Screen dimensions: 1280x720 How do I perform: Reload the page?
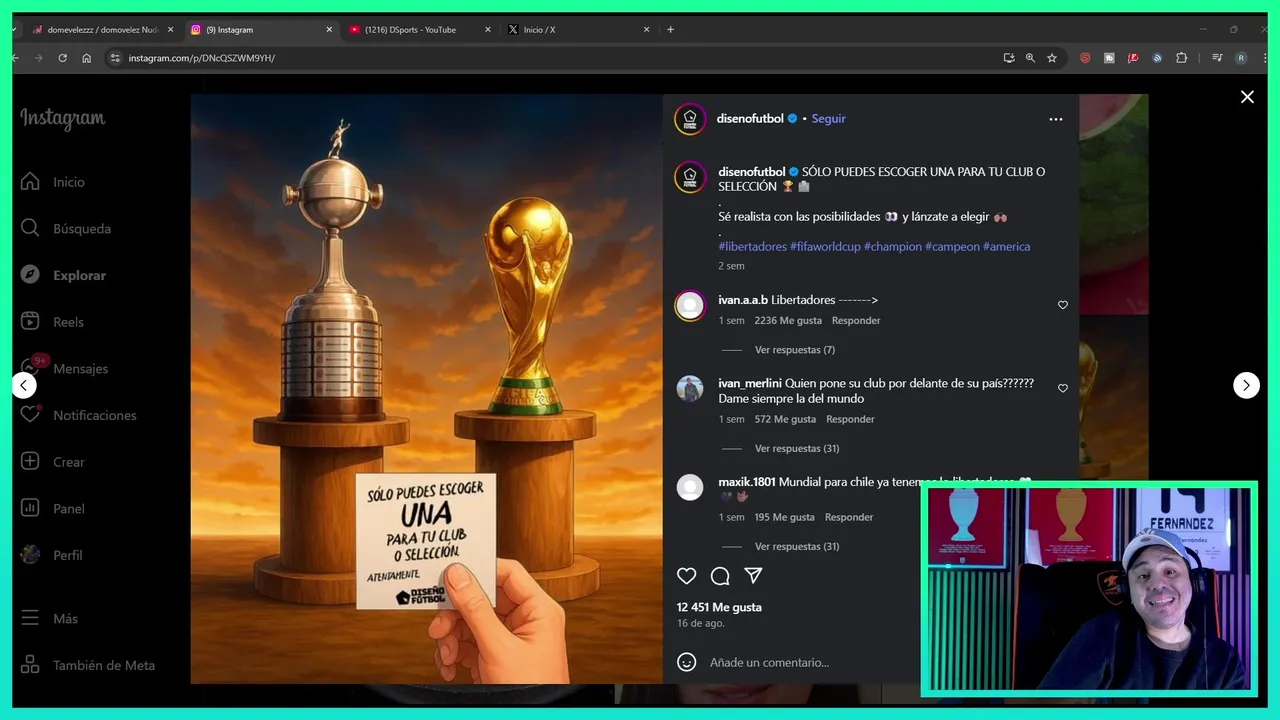click(62, 58)
